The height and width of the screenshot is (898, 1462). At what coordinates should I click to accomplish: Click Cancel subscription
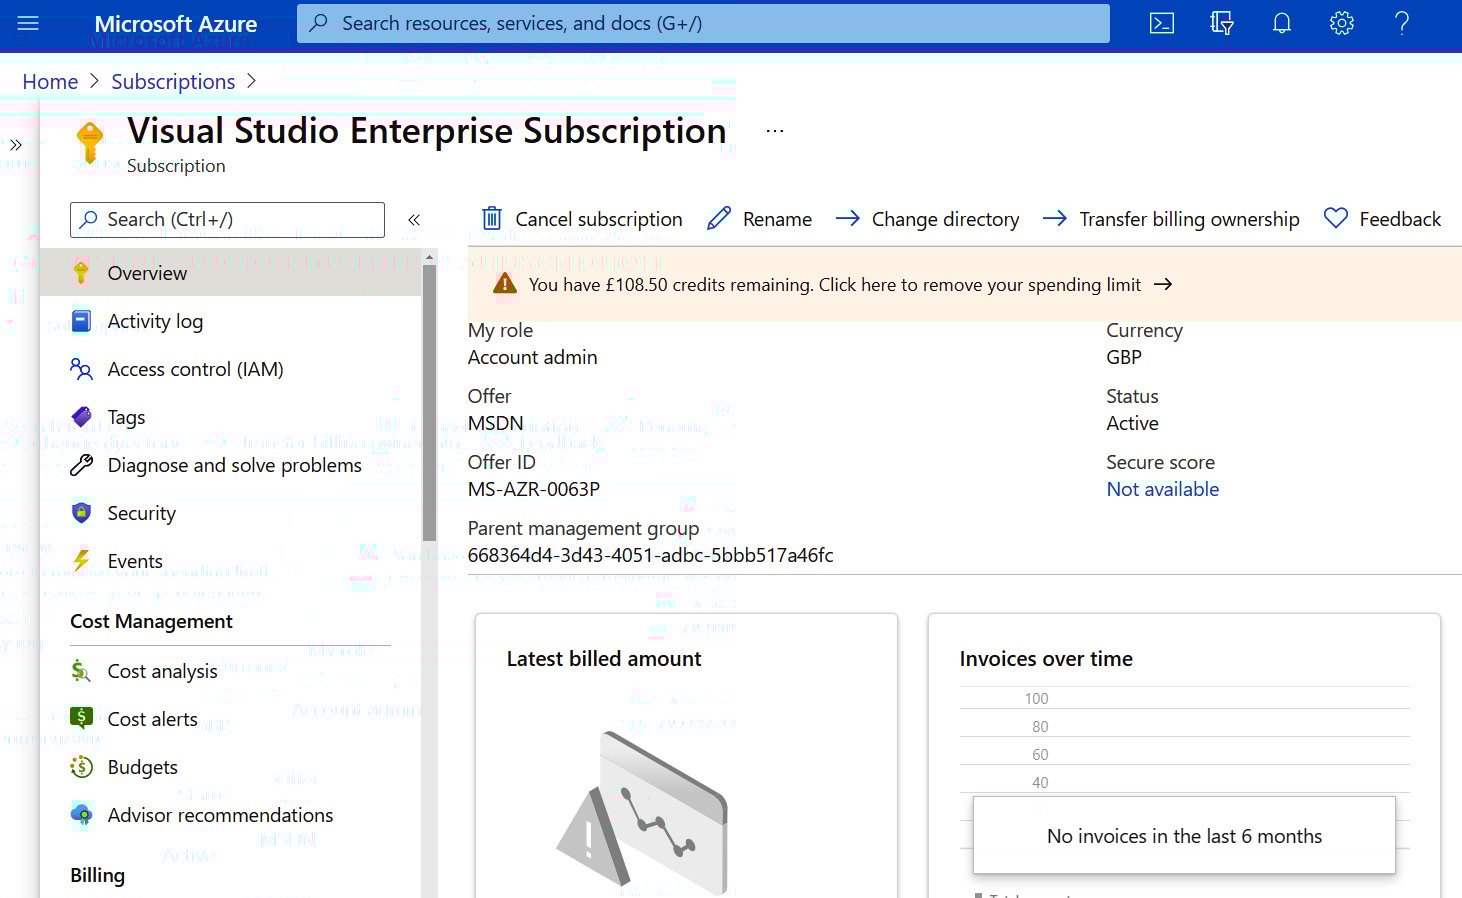[582, 219]
